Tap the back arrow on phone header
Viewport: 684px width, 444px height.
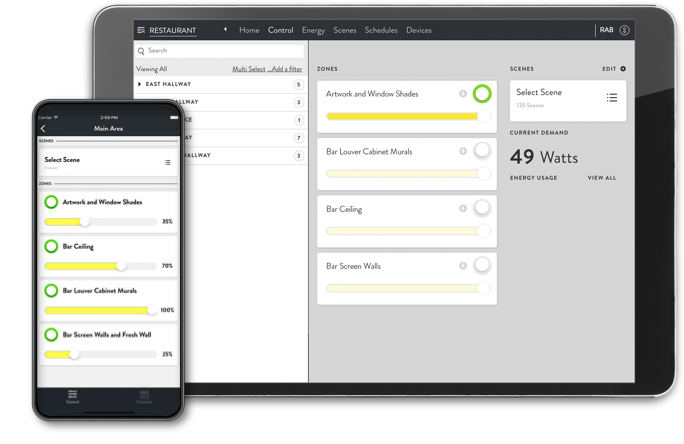(x=43, y=129)
